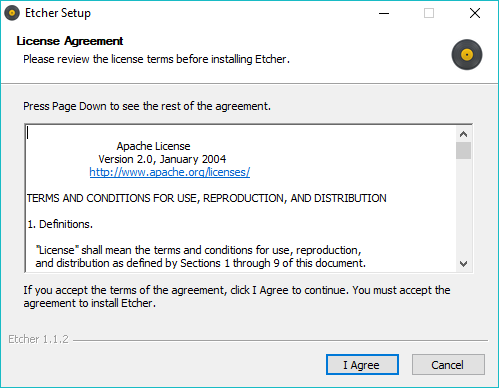The width and height of the screenshot is (499, 388).
Task: Close the Etcher Setup window
Action: coord(475,13)
